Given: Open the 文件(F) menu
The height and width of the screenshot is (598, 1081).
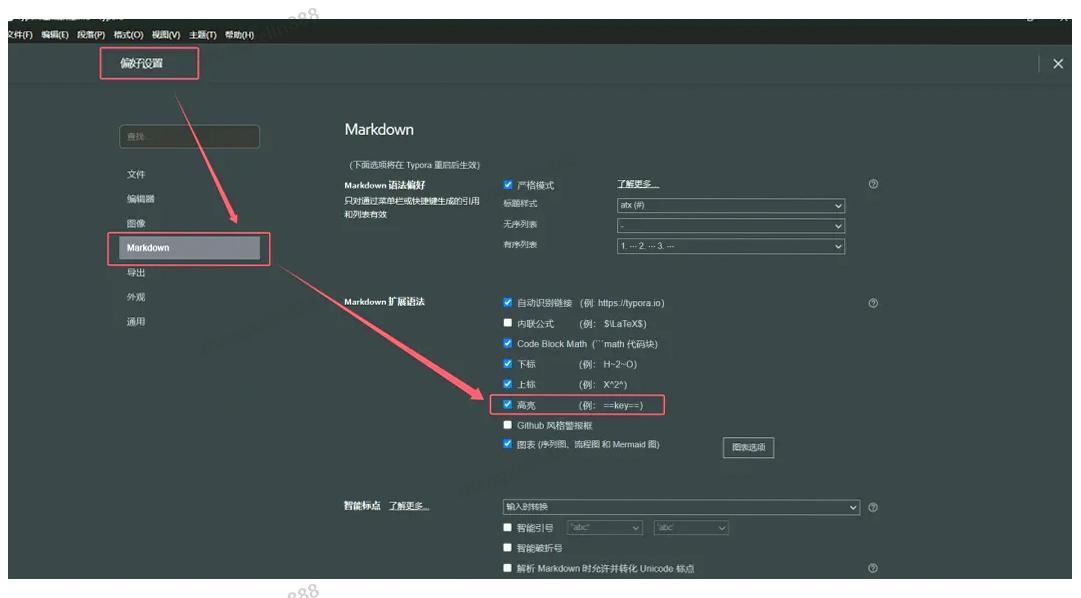Looking at the screenshot, I should click(x=20, y=34).
